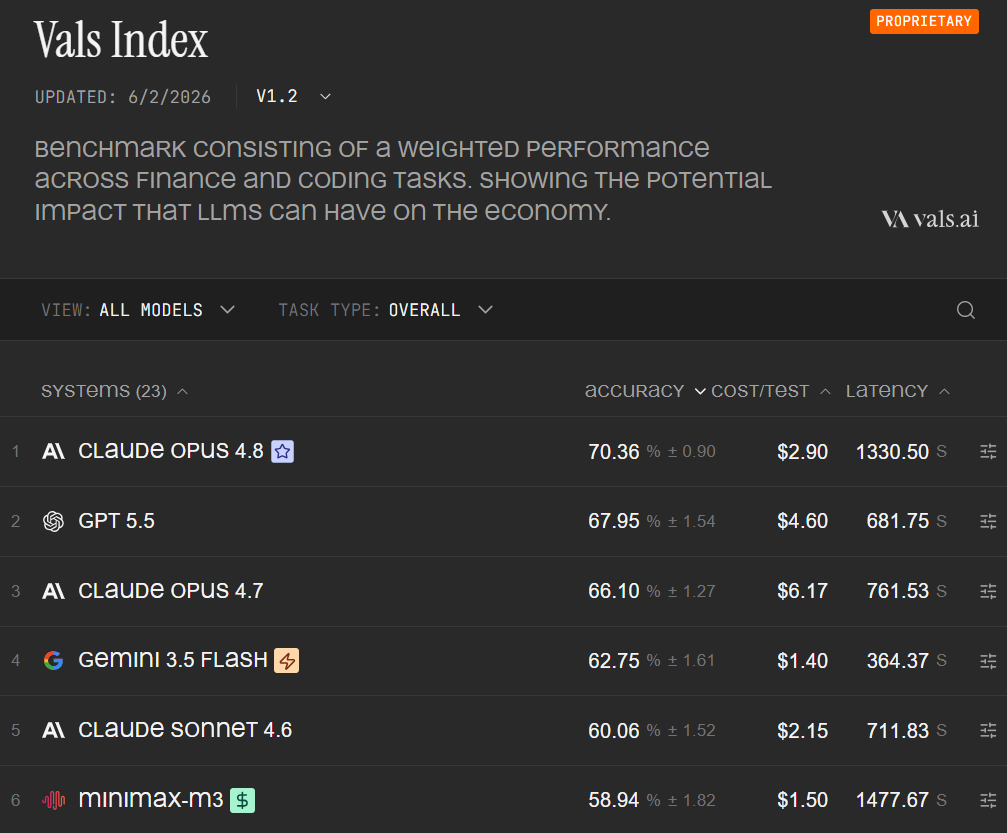Click the Proprietary badge
Image resolution: width=1007 pixels, height=833 pixels.
pyautogui.click(x=924, y=21)
